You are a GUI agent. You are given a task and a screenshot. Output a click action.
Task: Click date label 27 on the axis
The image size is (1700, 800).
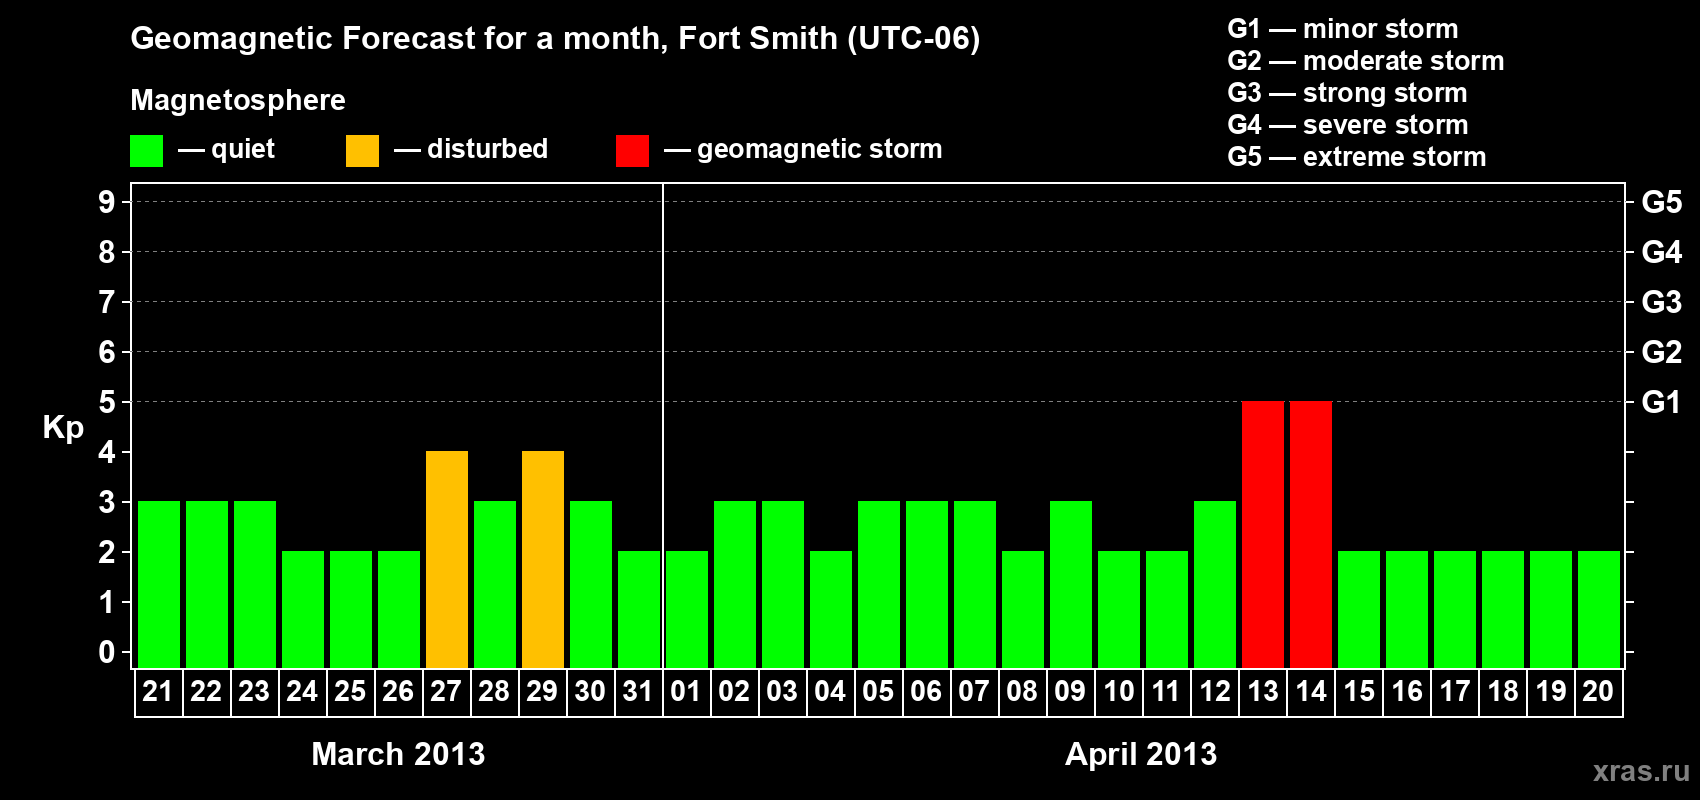[446, 691]
